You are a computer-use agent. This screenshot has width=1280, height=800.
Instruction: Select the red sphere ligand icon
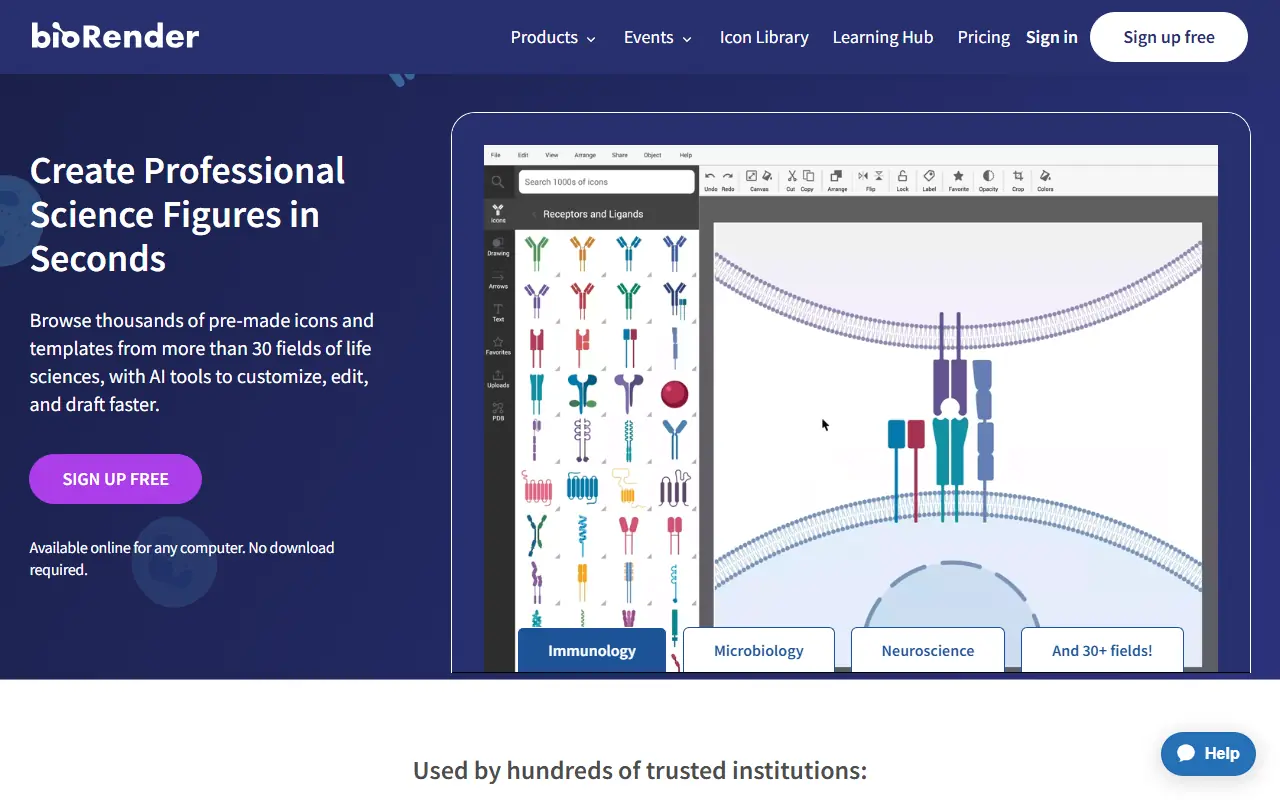[674, 394]
